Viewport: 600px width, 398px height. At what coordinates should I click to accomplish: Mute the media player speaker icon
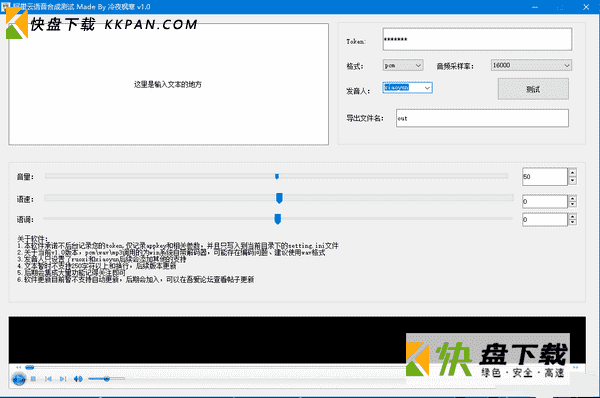[x=78, y=379]
